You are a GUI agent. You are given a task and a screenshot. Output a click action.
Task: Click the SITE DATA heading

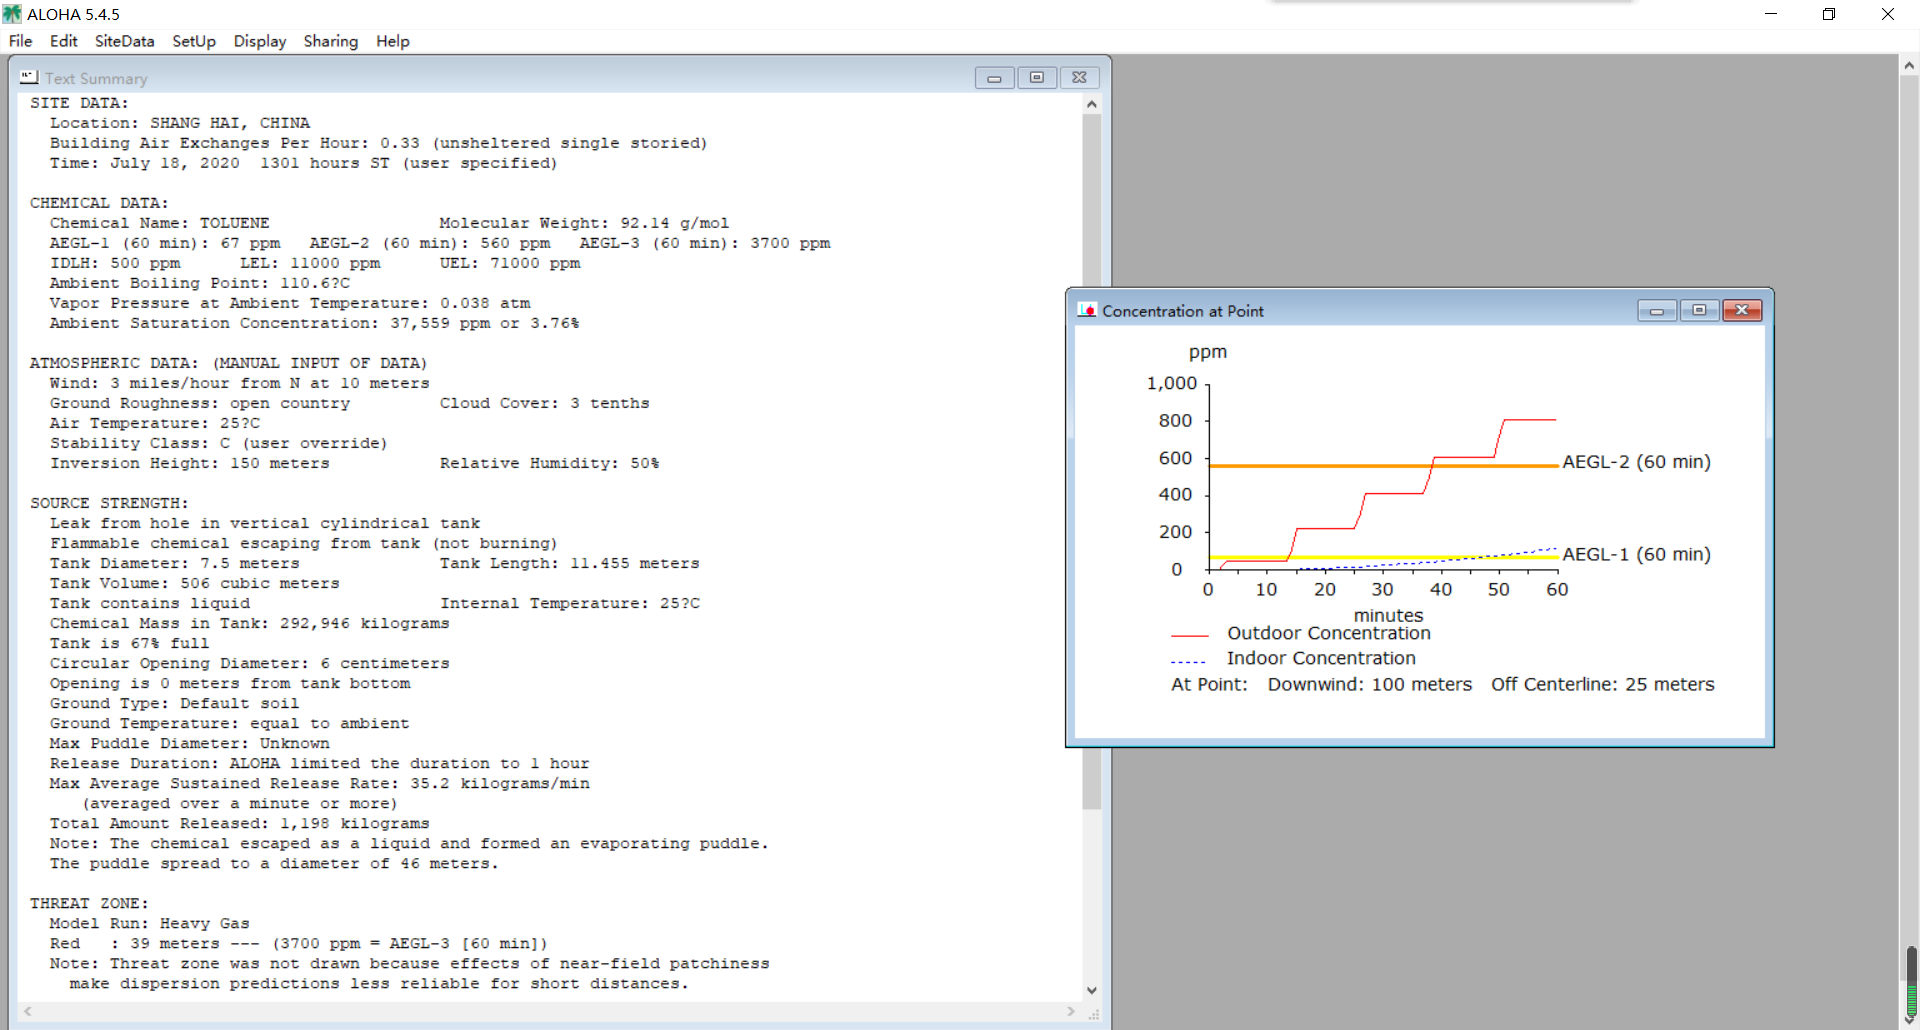pyautogui.click(x=79, y=103)
